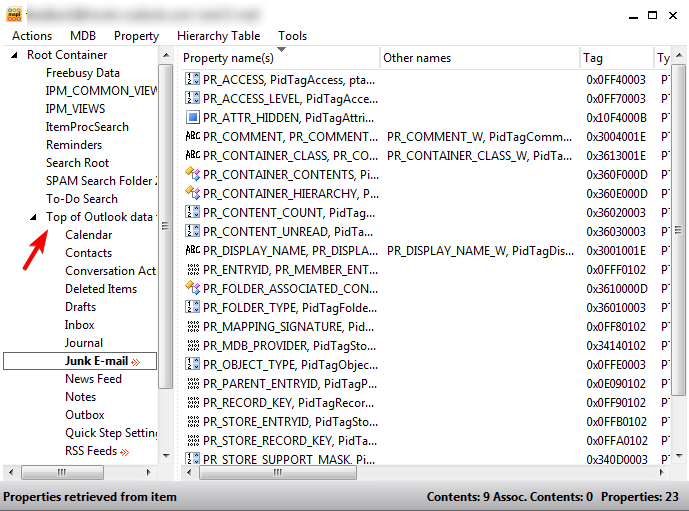Viewport: 689px width, 511px height.
Task: Click the integer icon beside PR_OBJECT_TYPE
Action: pyautogui.click(x=192, y=364)
